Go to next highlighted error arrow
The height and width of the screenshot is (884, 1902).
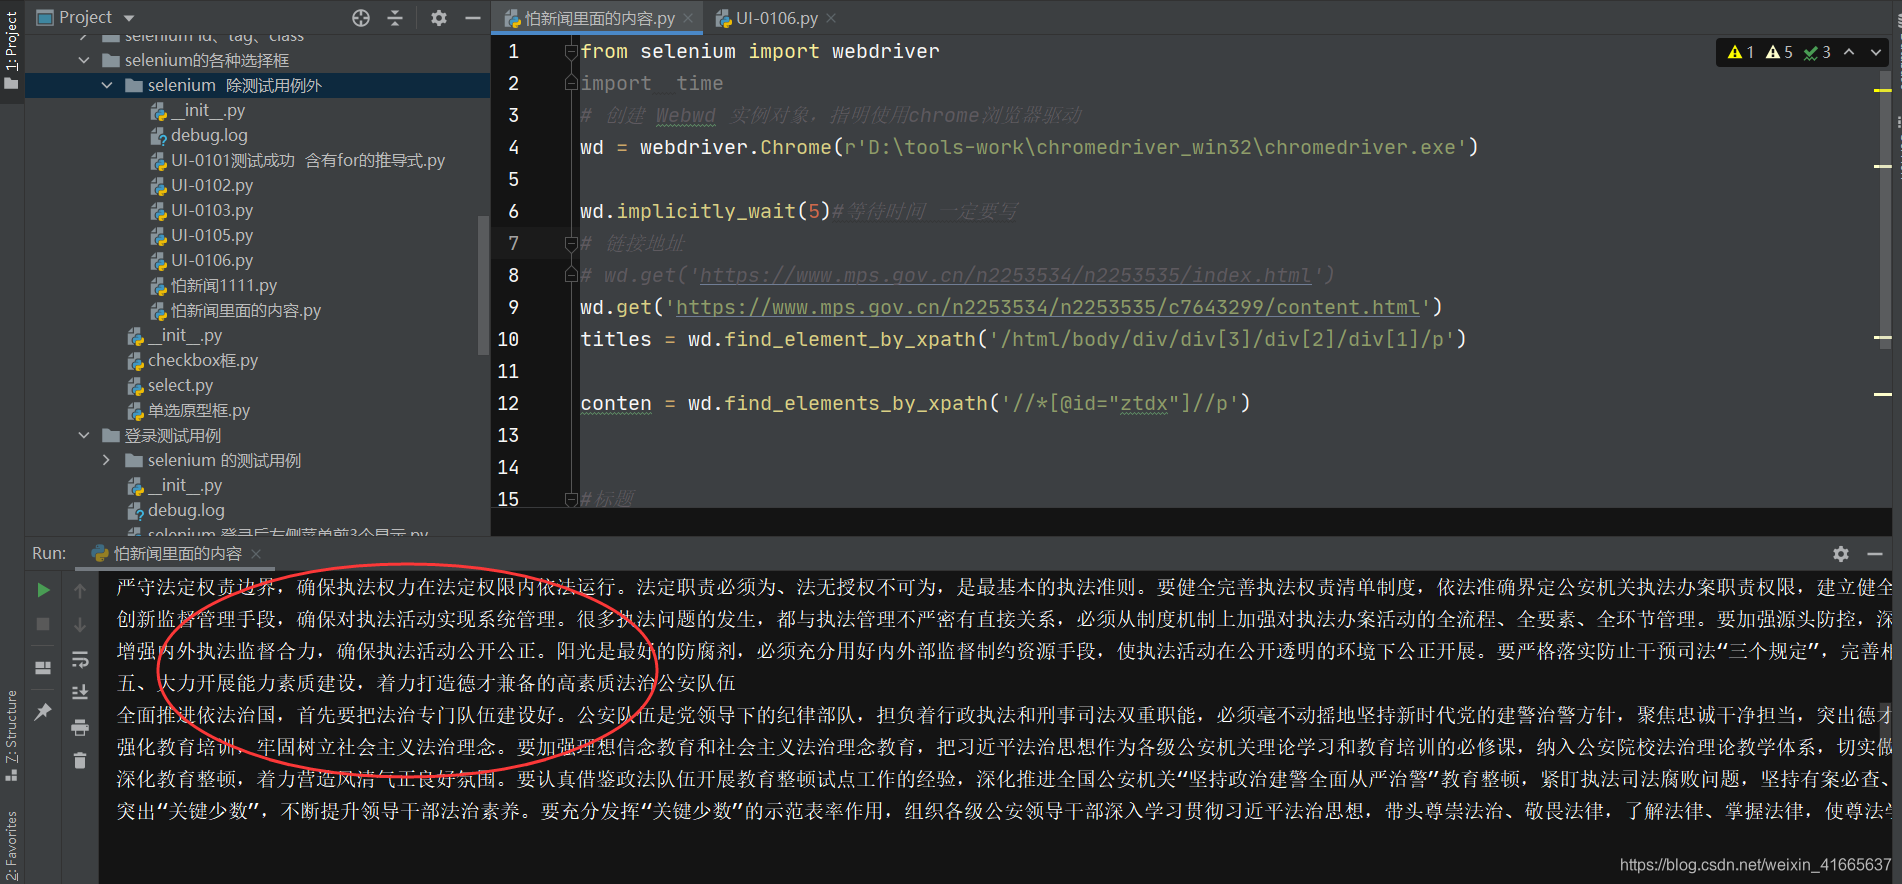[1876, 52]
